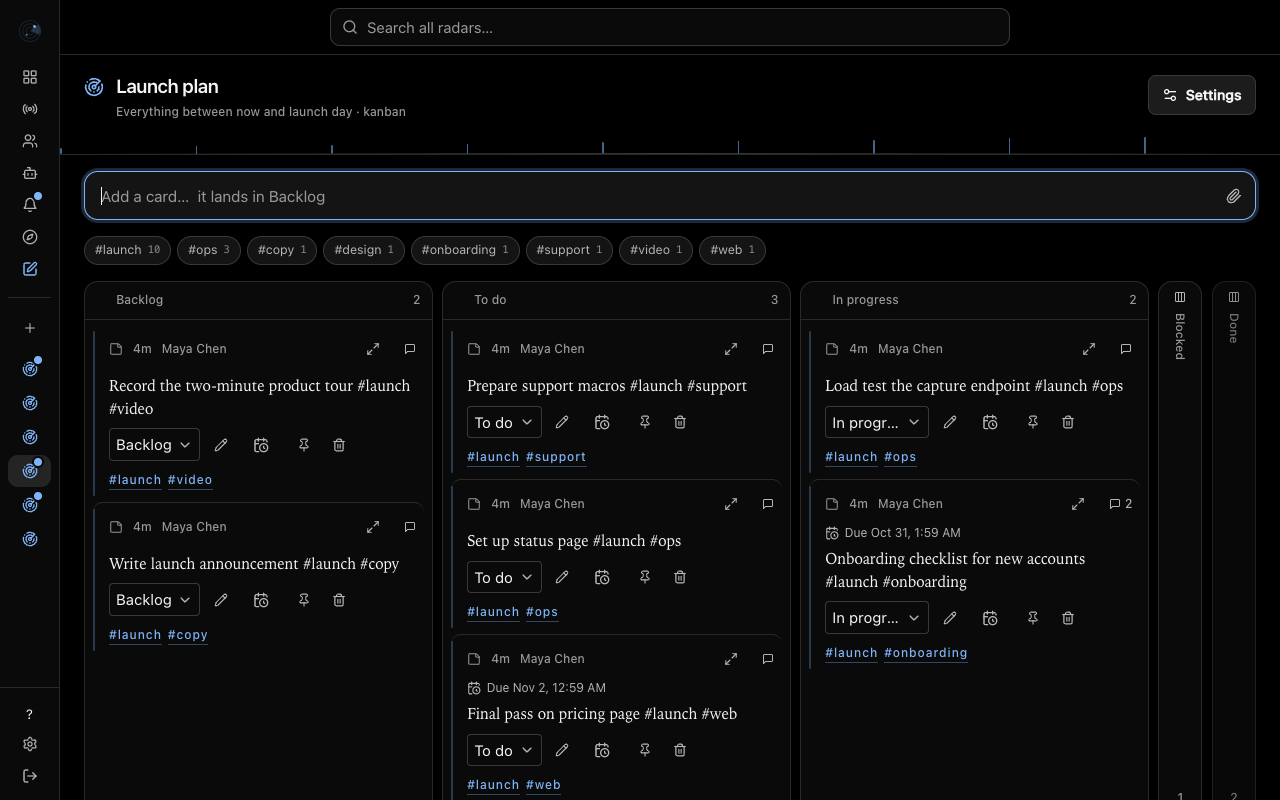Delete the launch announcement card
The image size is (1280, 800).
coord(339,600)
